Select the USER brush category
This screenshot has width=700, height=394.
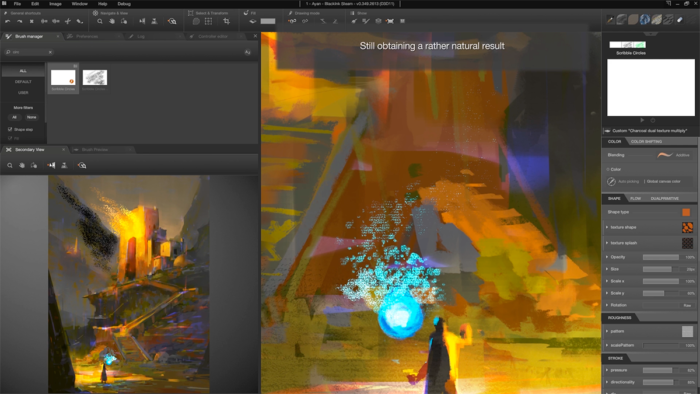23,92
